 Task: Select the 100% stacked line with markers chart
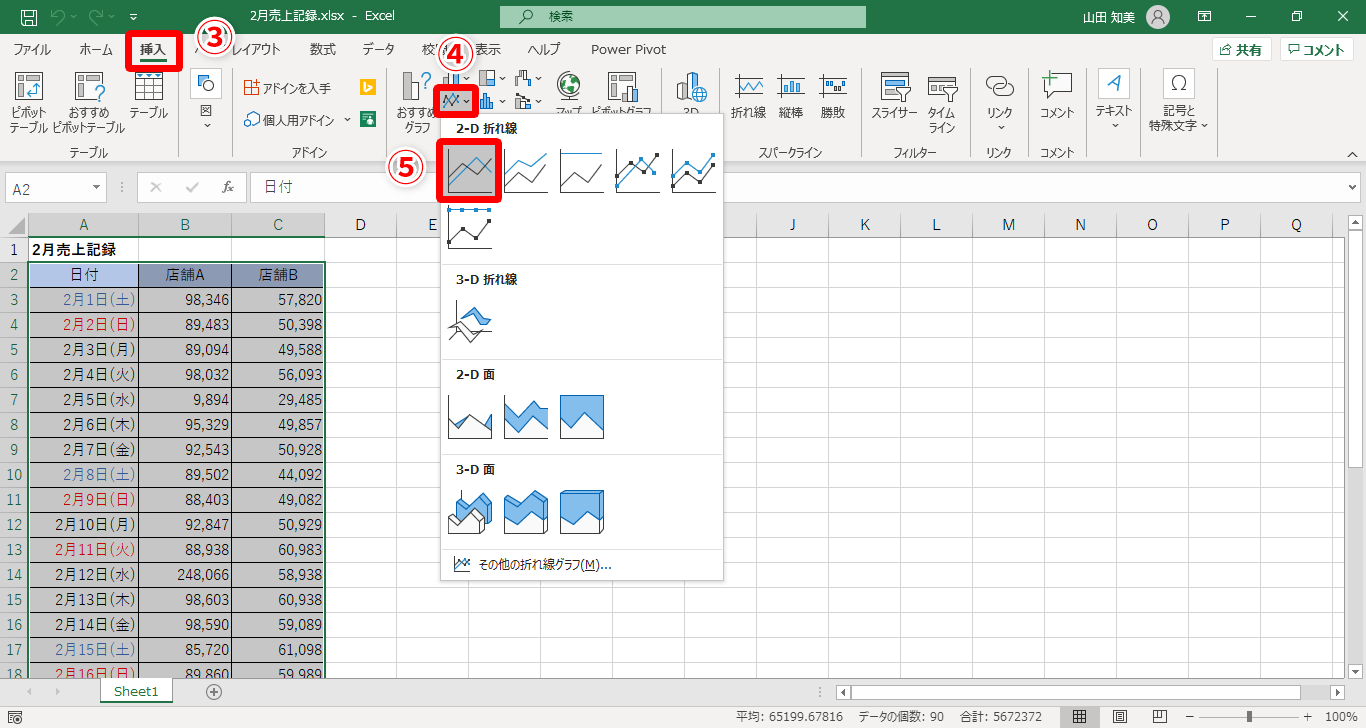click(x=470, y=228)
